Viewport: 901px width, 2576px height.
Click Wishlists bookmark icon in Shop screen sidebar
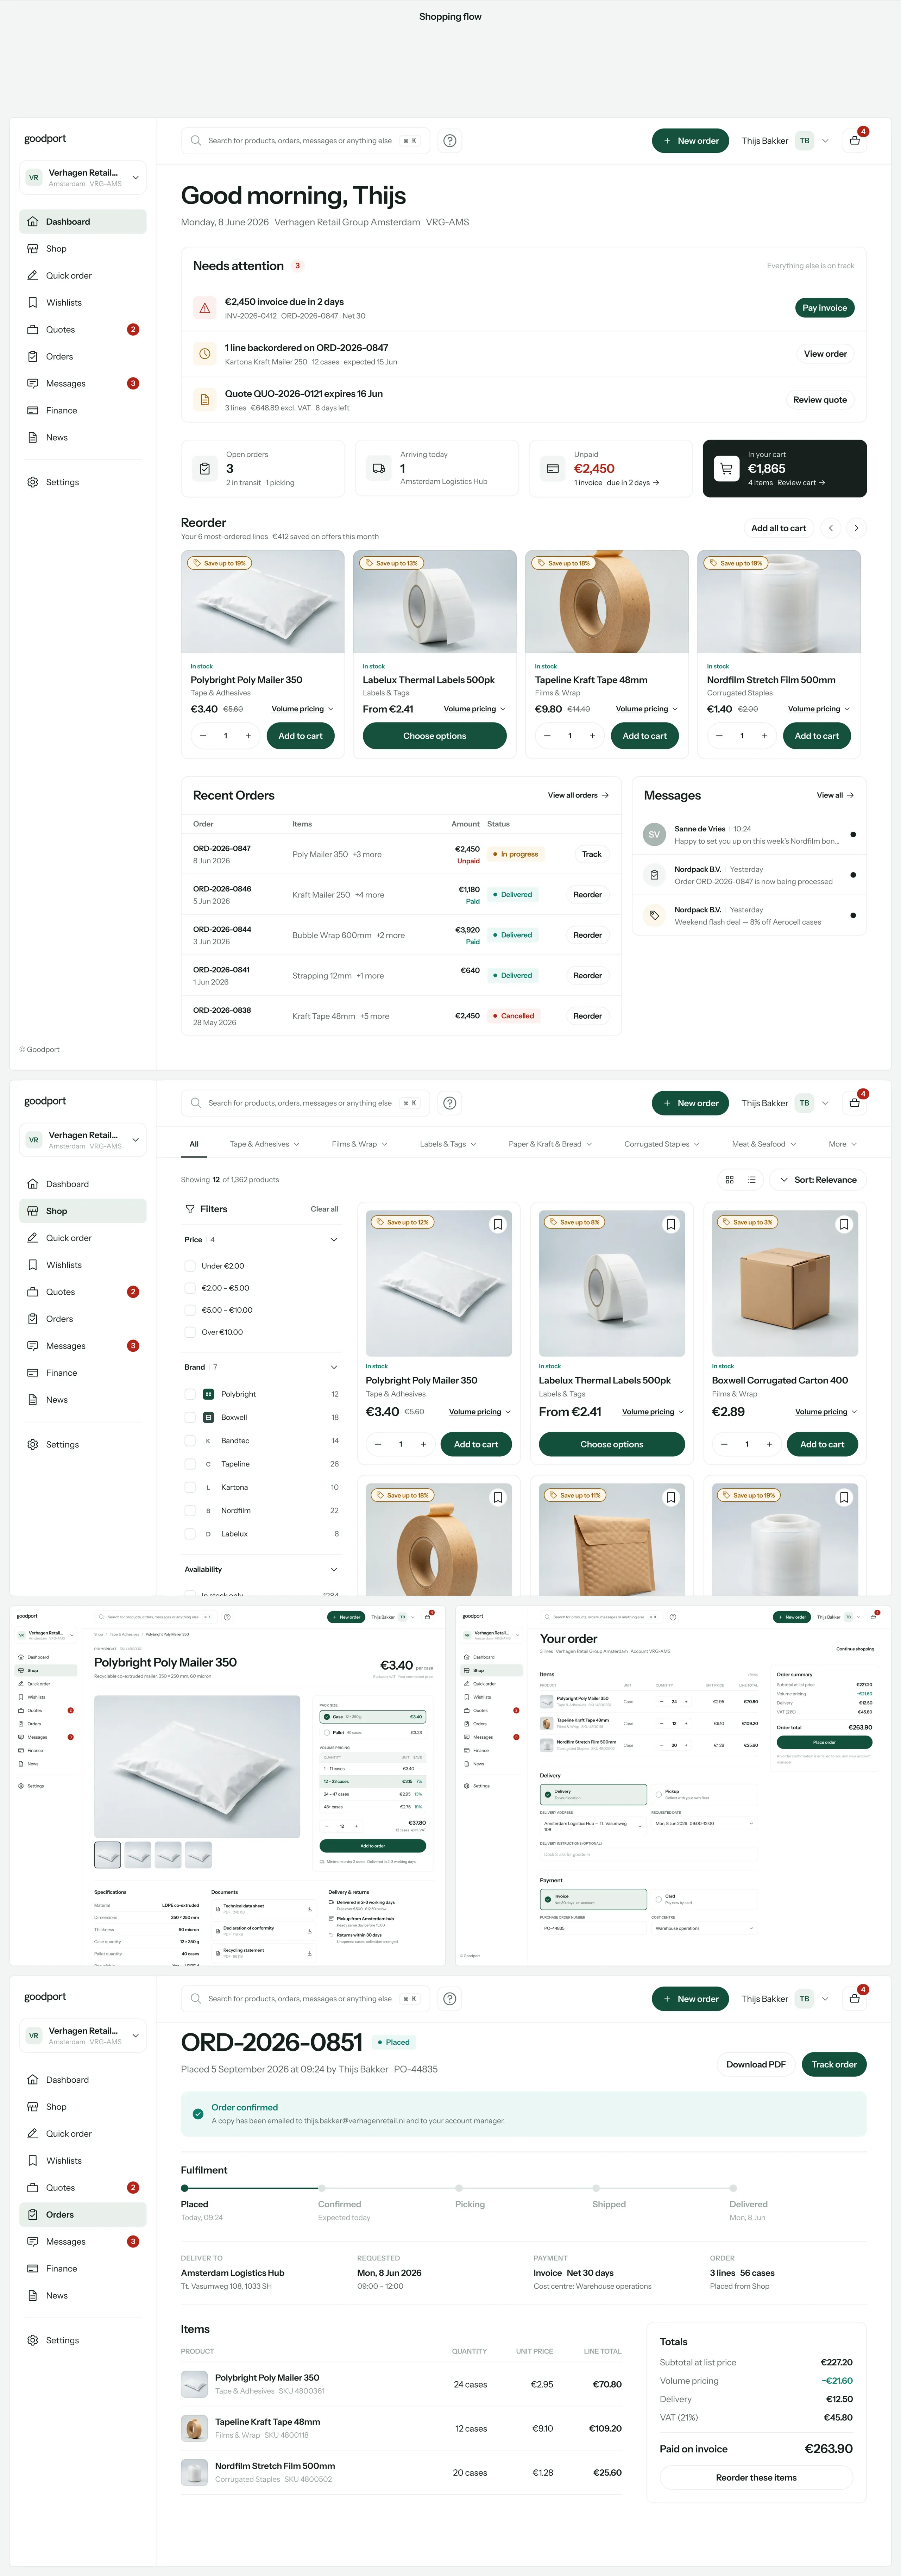pos(33,1265)
